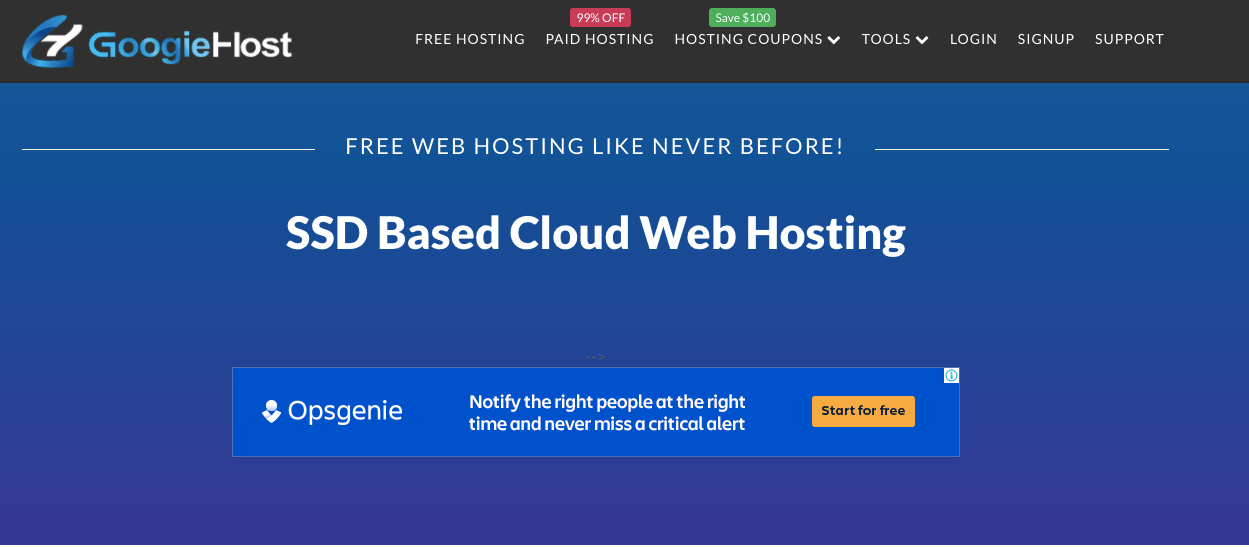
Task: Click the Opsgenie wordmark text in banner
Action: (x=345, y=411)
